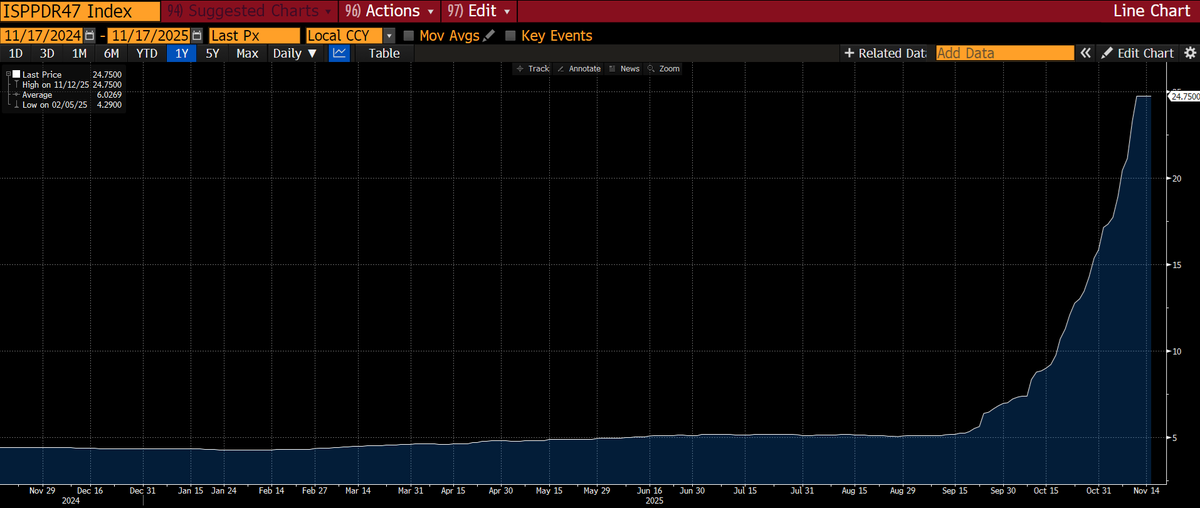Click the y-axis value 15
Image resolution: width=1200 pixels, height=508 pixels.
coord(1177,265)
